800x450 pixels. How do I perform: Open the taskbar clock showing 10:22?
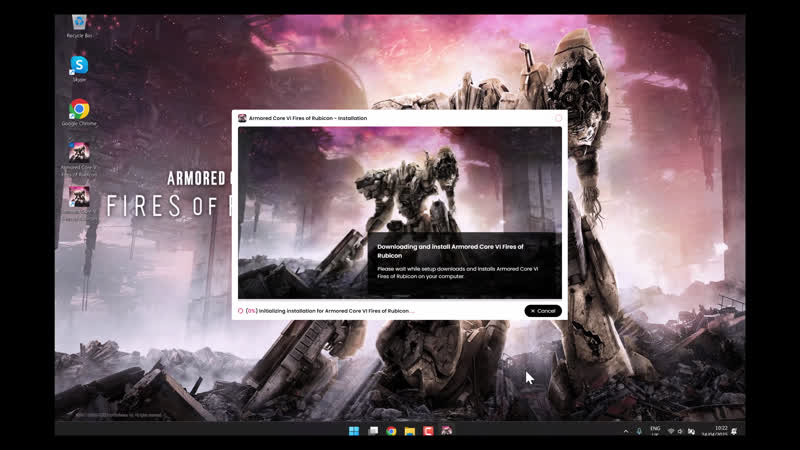[x=715, y=431]
